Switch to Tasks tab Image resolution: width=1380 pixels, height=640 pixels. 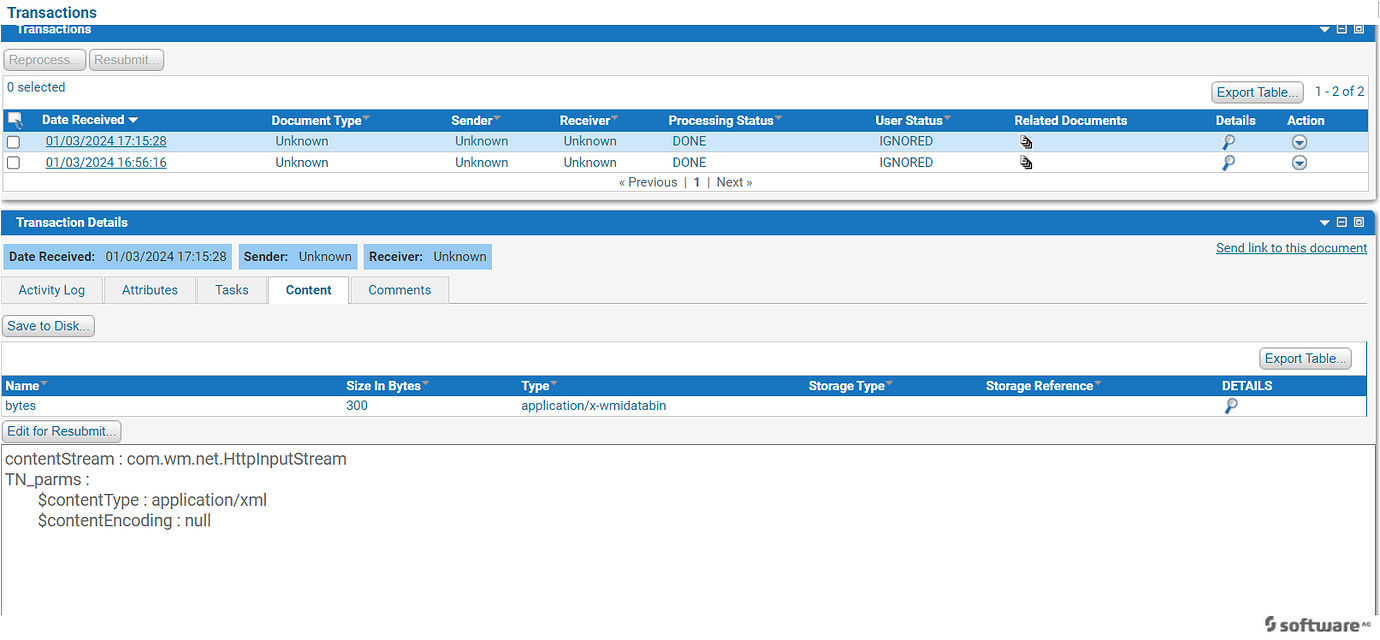(232, 290)
